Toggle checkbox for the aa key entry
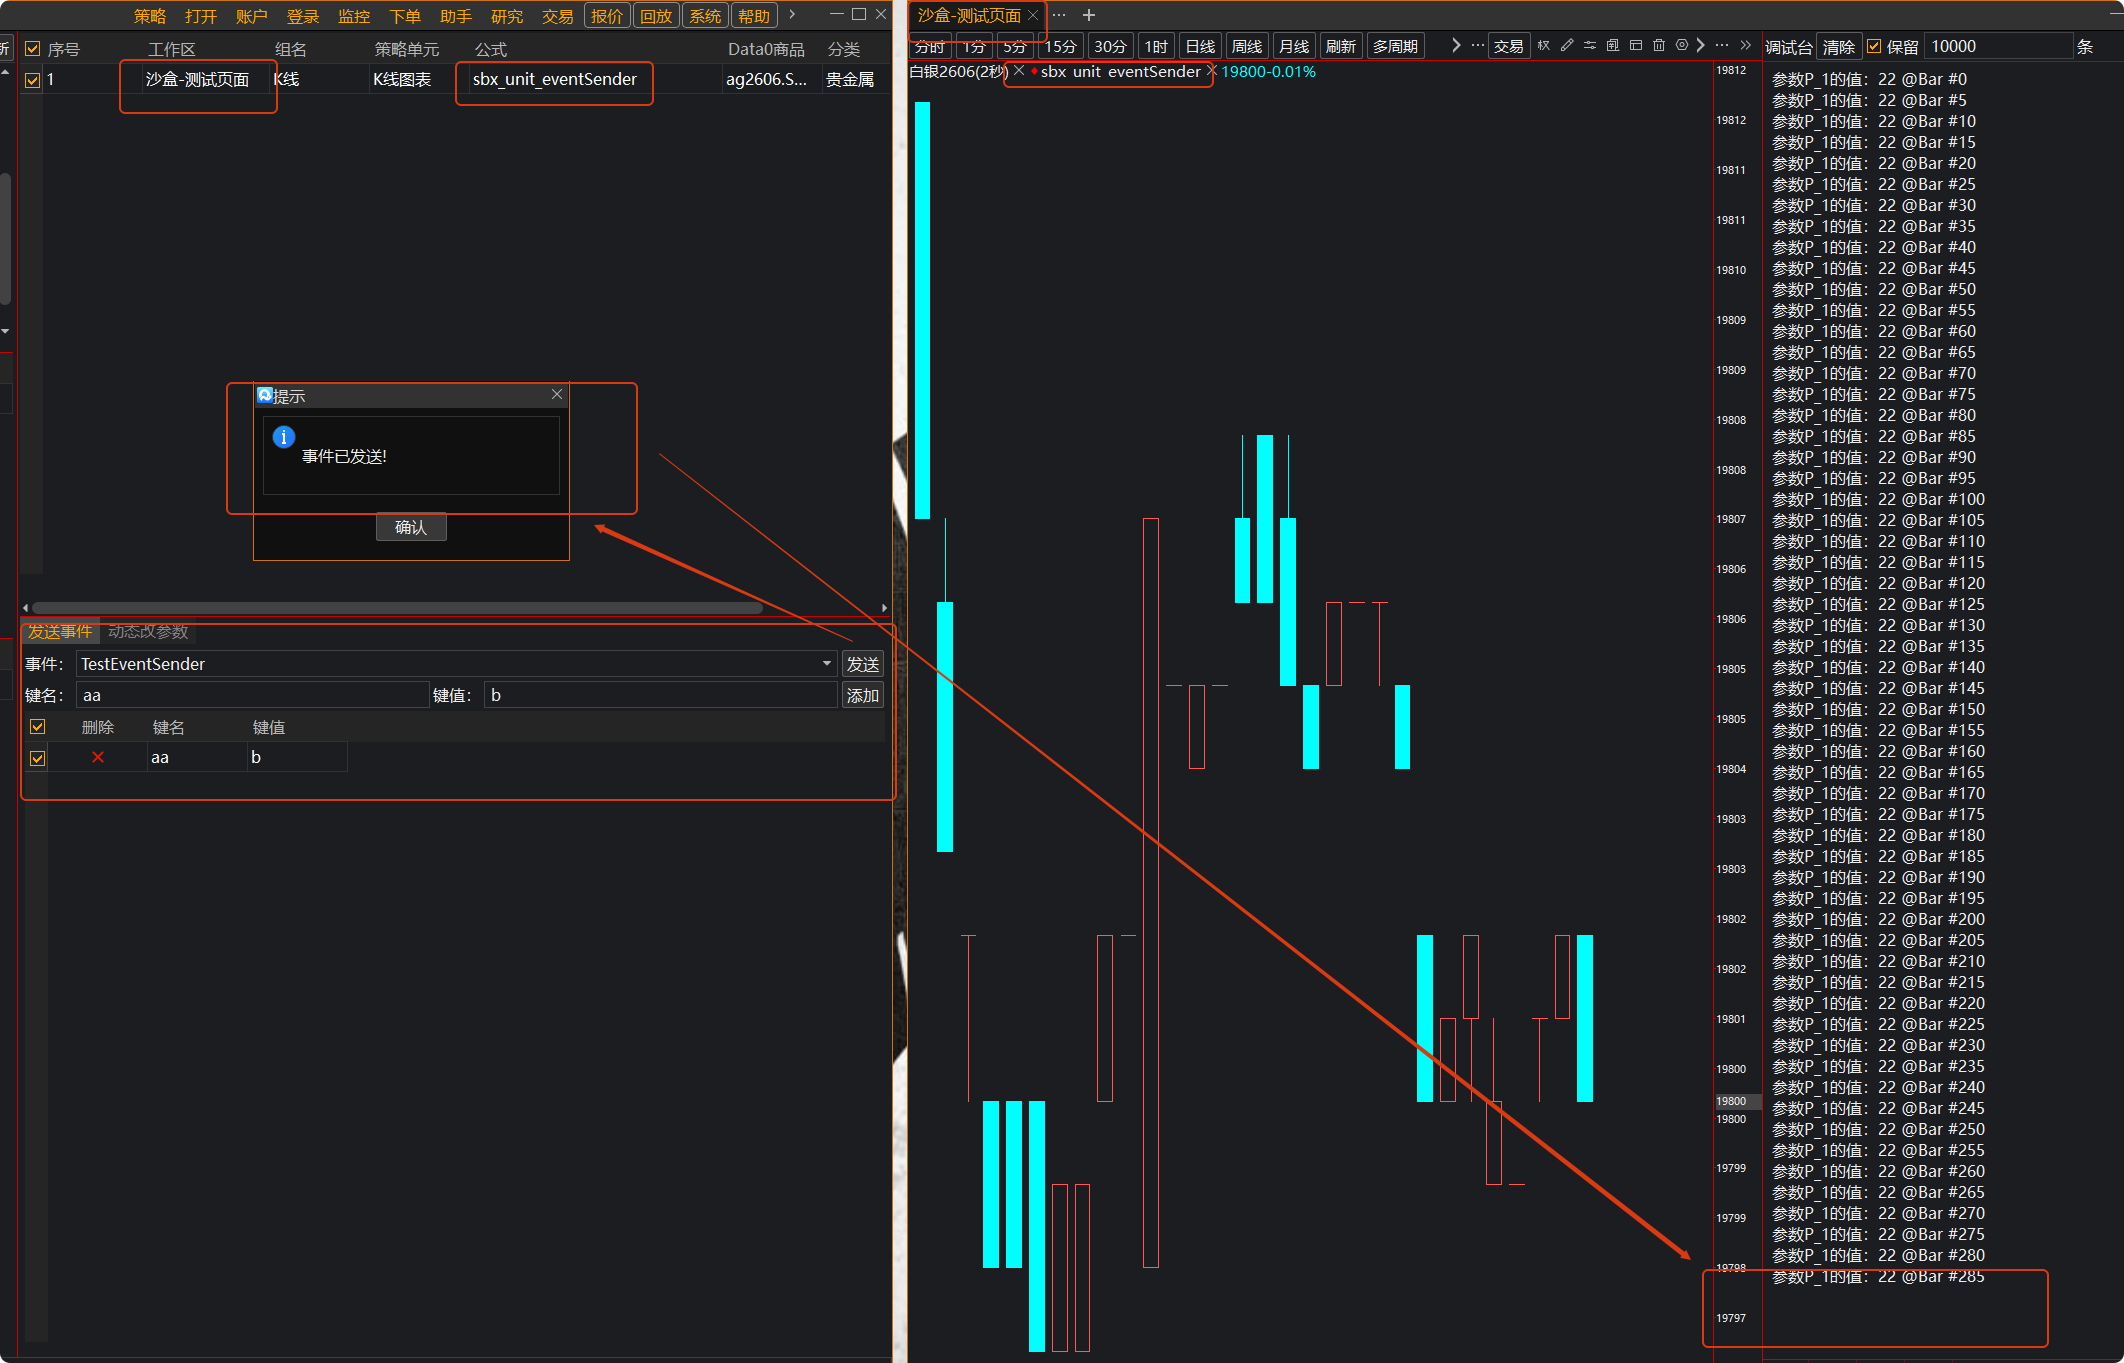The image size is (2124, 1363). (38, 758)
